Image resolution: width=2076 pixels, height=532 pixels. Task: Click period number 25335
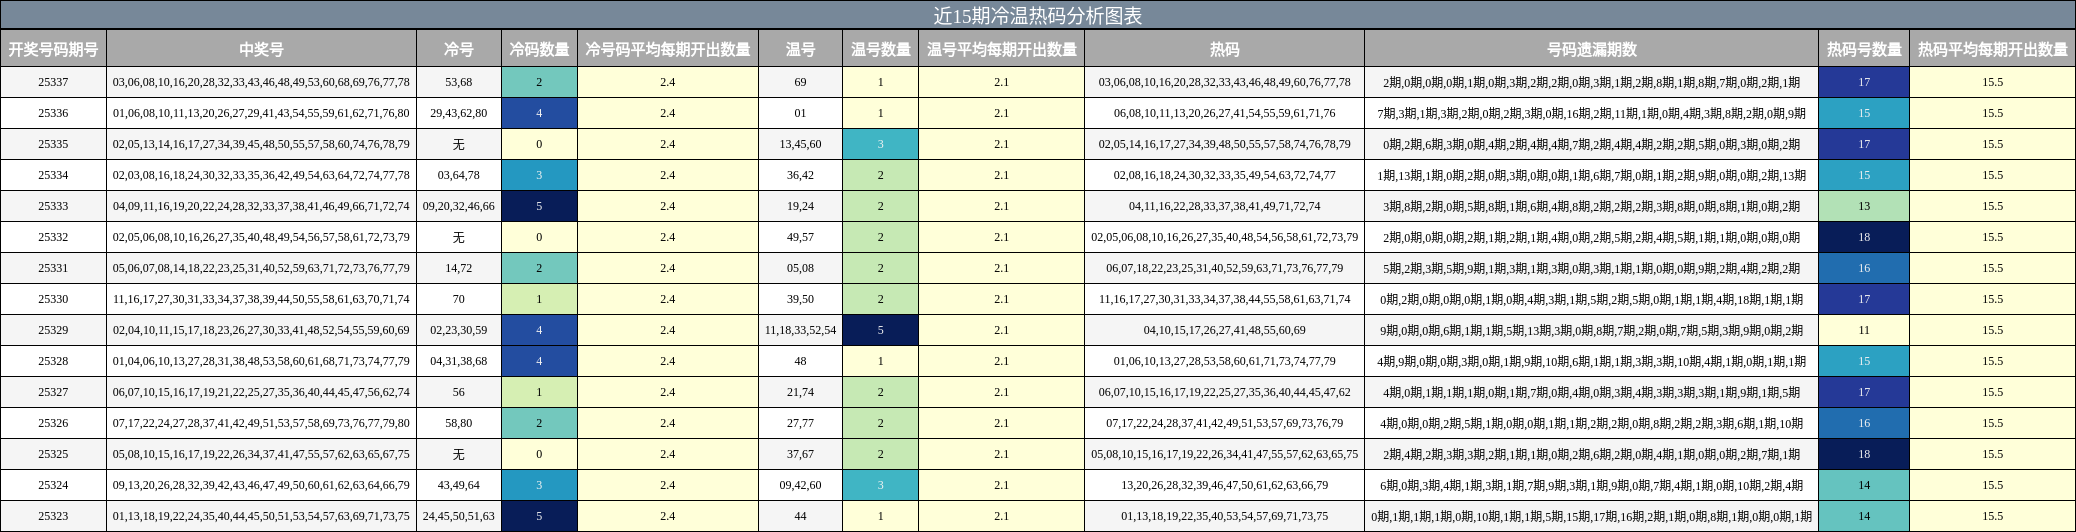53,144
